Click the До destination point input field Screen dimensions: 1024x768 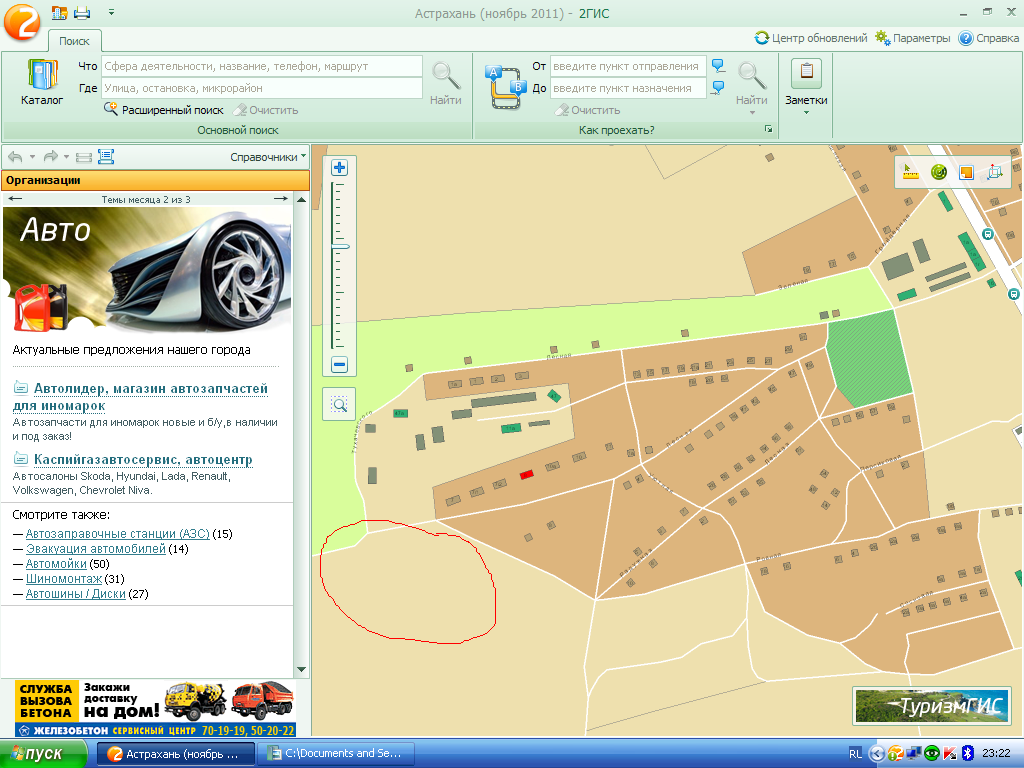point(628,88)
